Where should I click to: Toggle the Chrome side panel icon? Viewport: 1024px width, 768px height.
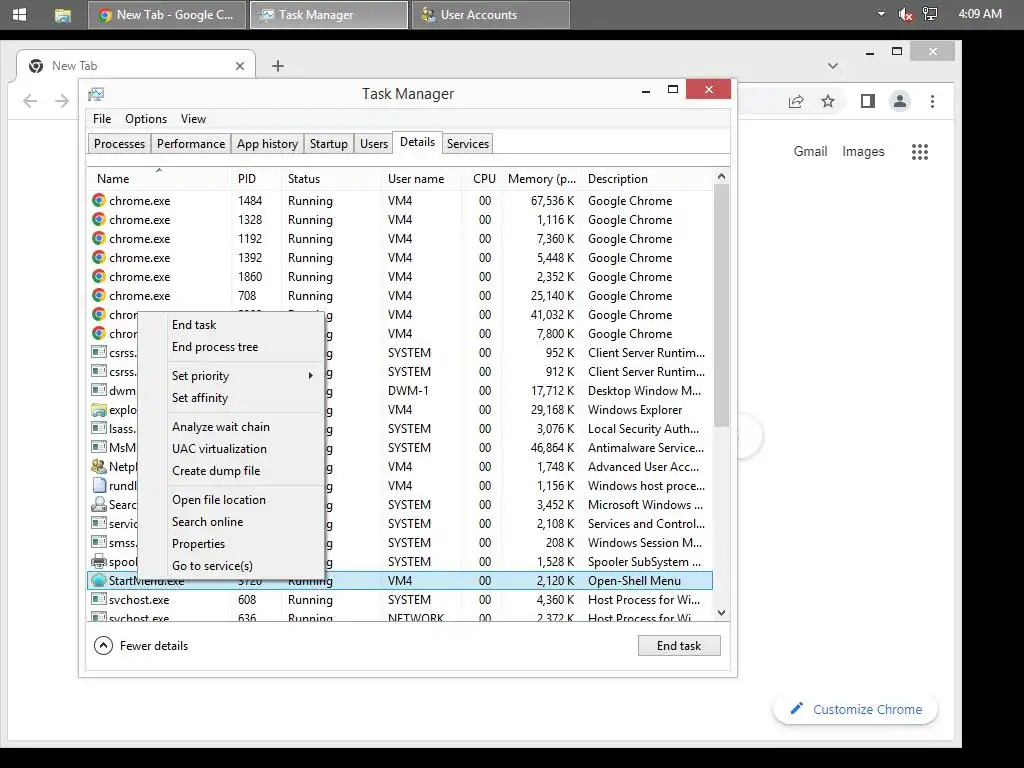pos(867,101)
